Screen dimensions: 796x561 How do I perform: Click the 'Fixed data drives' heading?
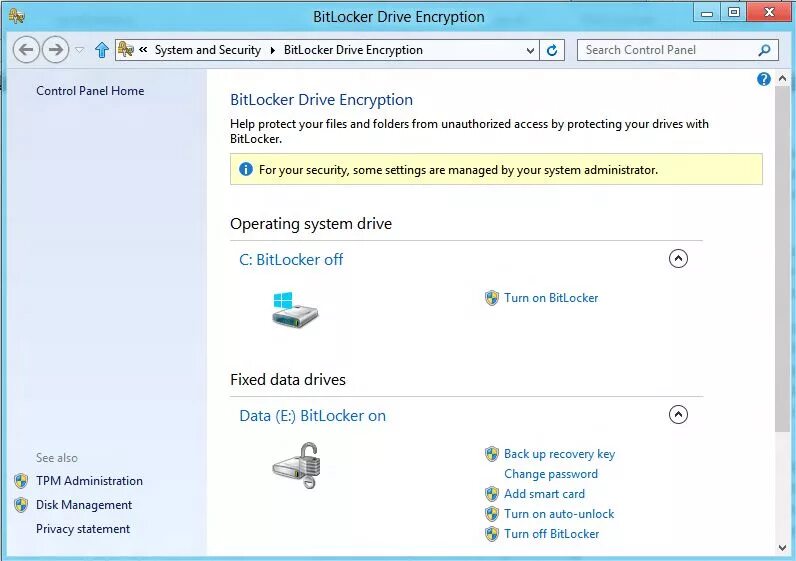[288, 380]
